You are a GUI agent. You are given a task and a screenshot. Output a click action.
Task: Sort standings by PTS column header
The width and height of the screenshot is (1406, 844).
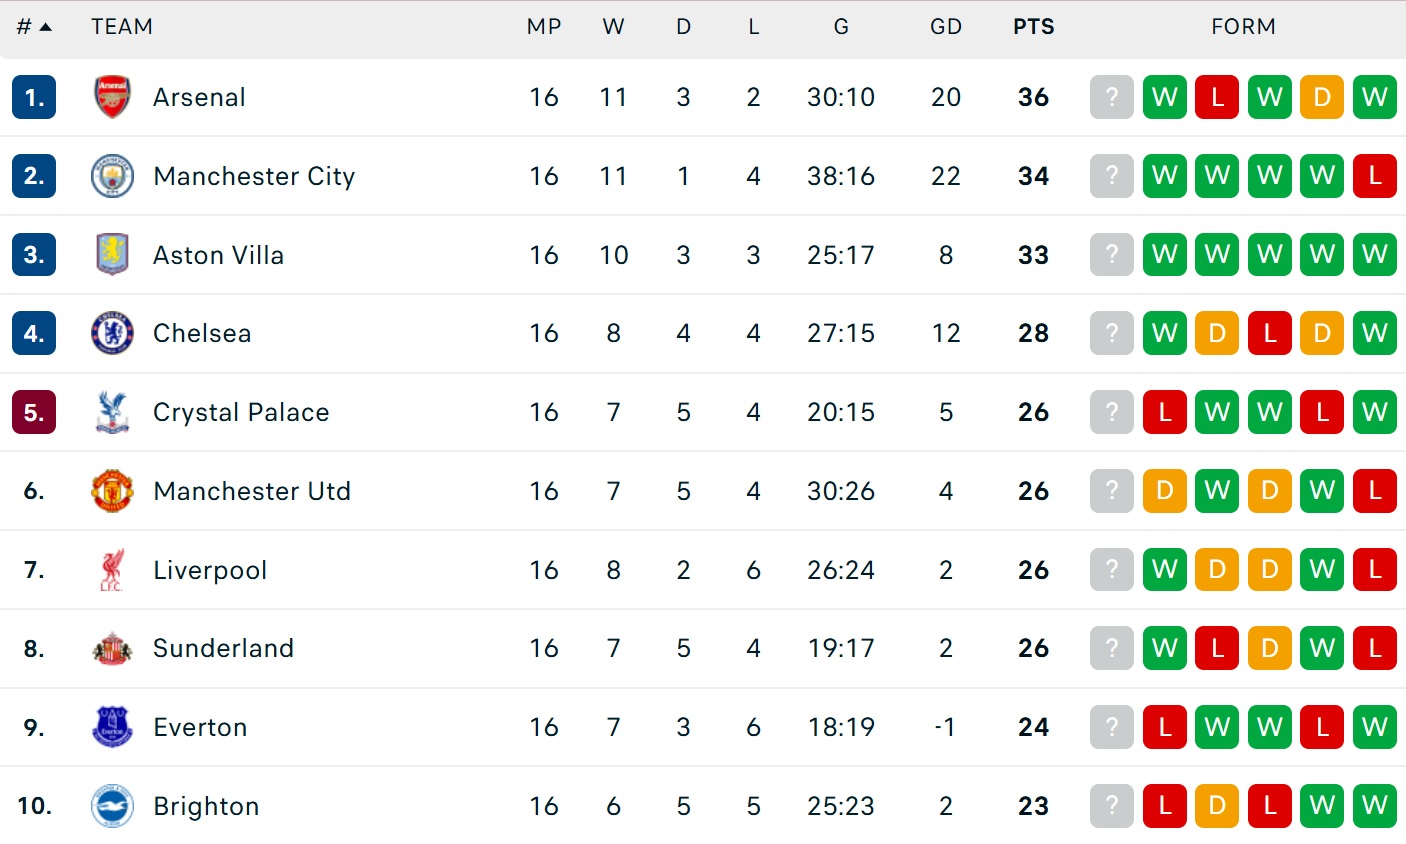(1033, 27)
